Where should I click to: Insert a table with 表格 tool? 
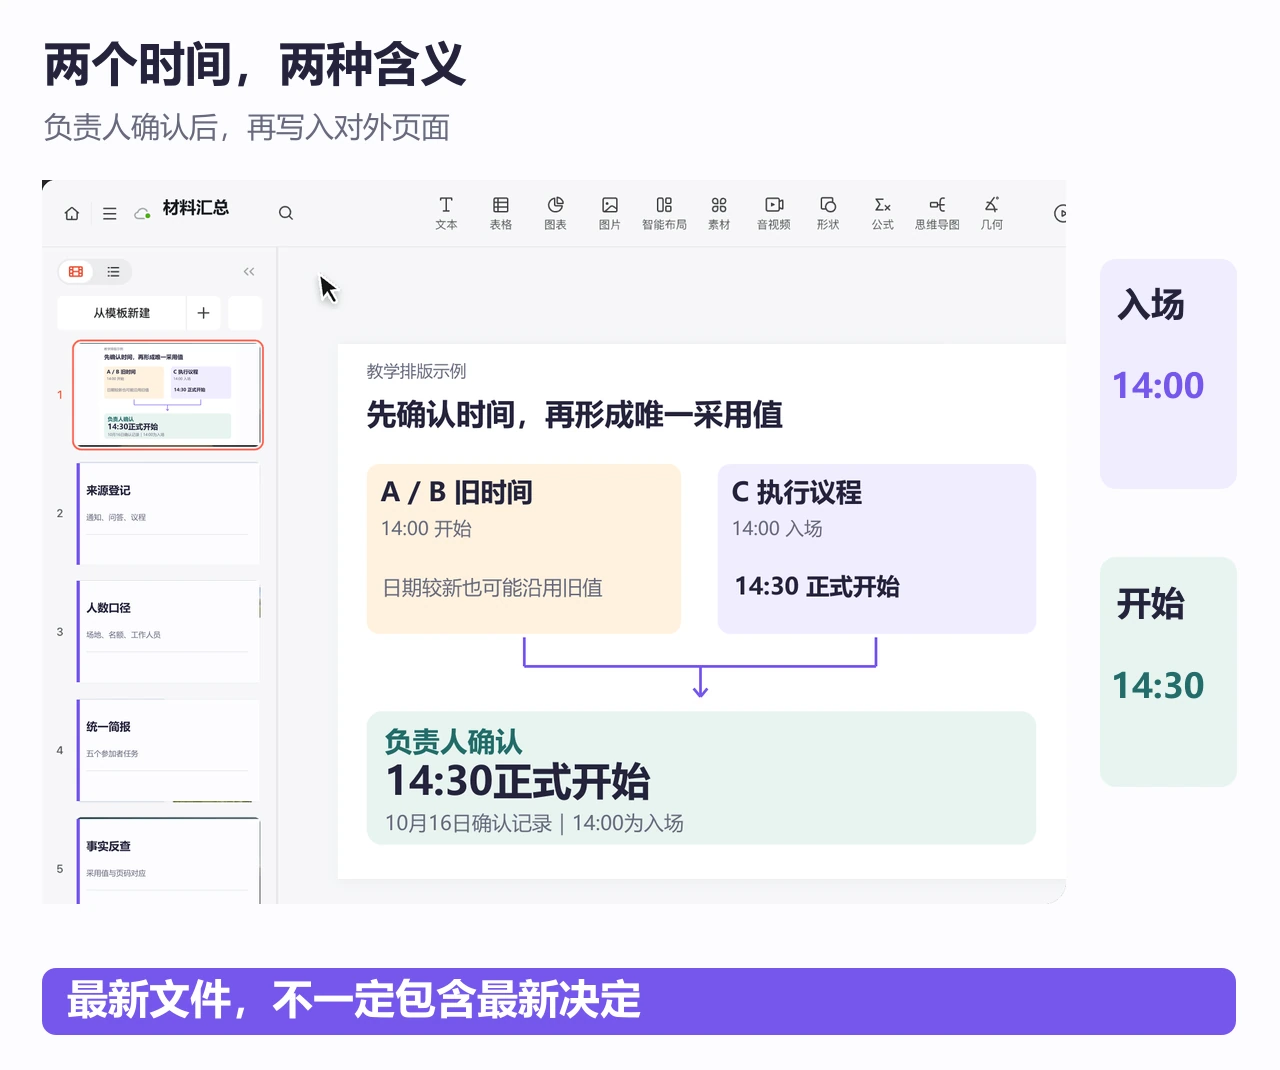(x=501, y=213)
